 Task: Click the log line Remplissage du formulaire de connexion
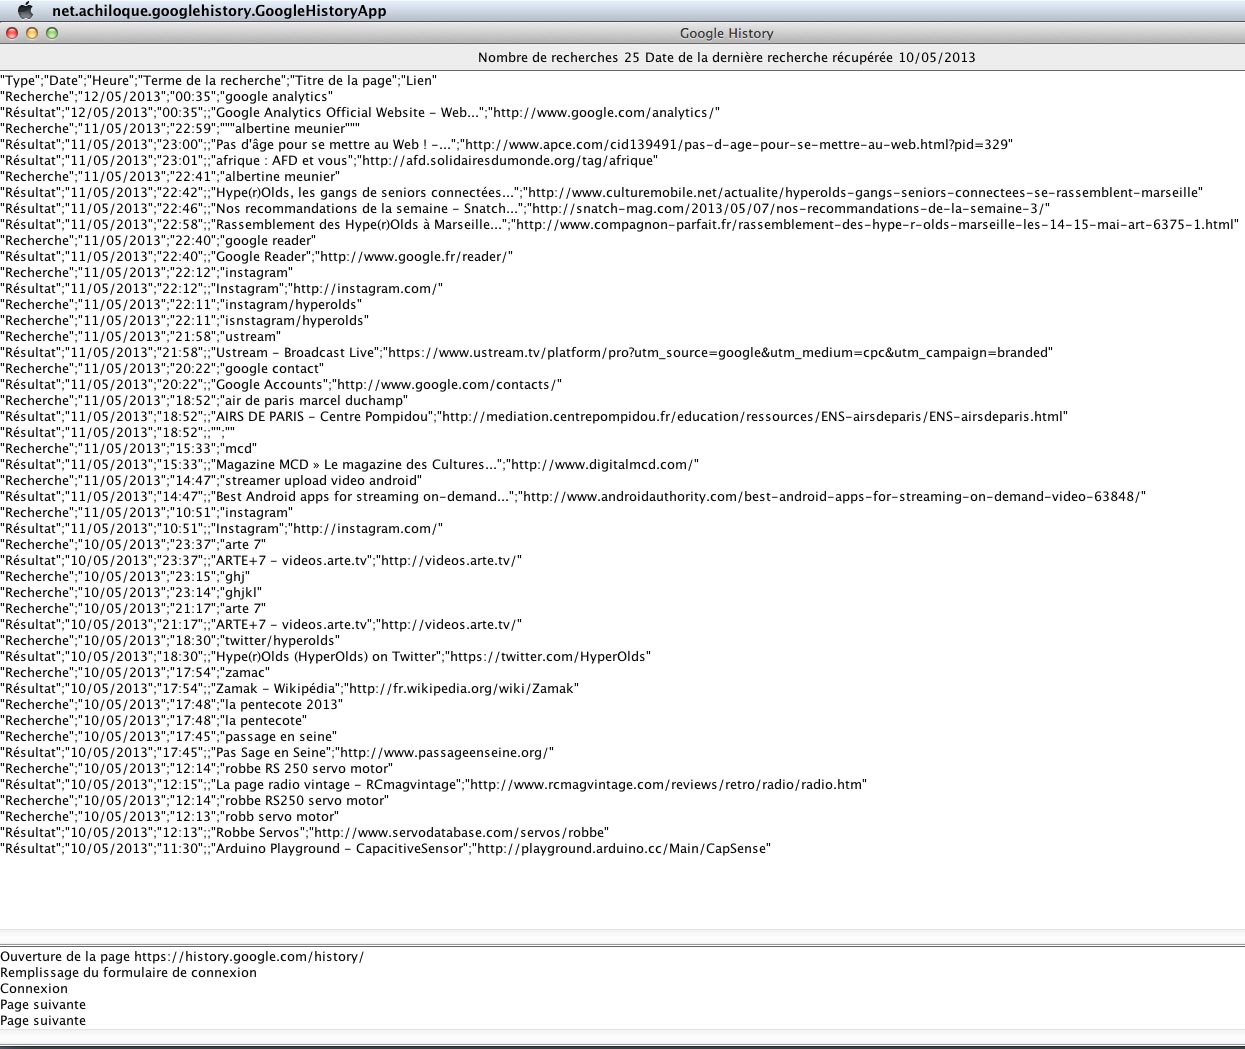(x=129, y=973)
